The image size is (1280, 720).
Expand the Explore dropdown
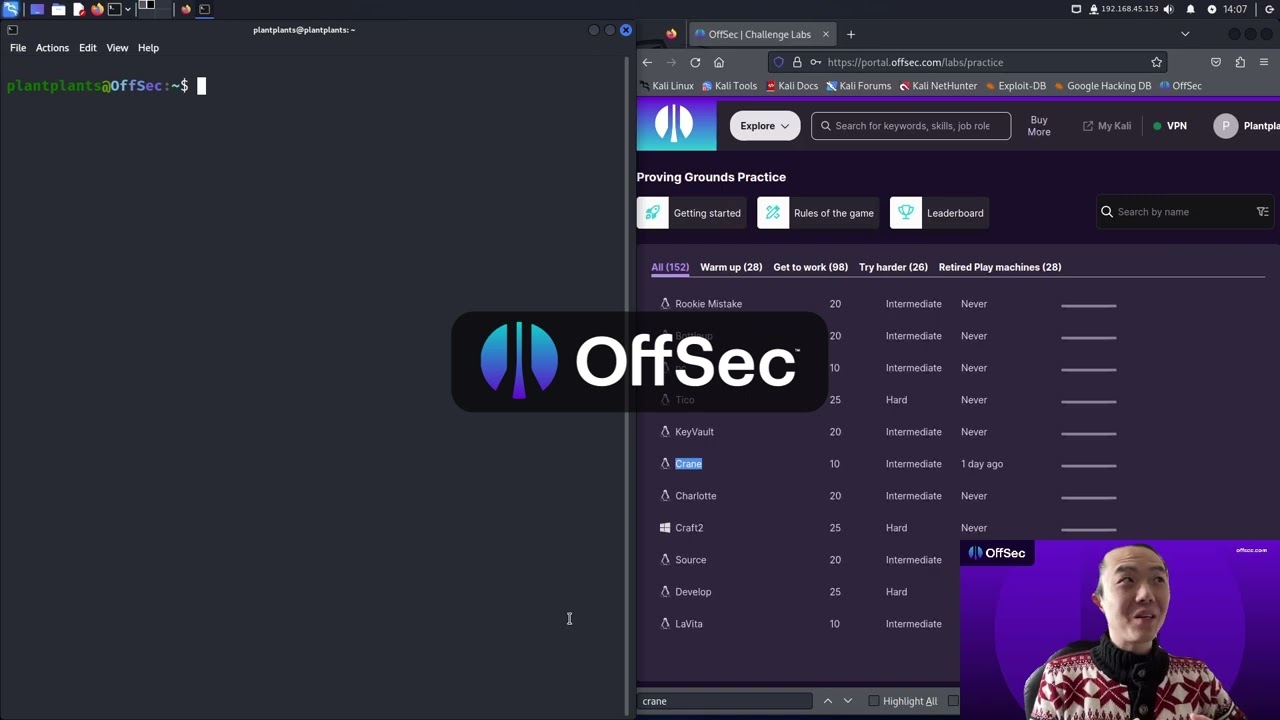click(764, 126)
